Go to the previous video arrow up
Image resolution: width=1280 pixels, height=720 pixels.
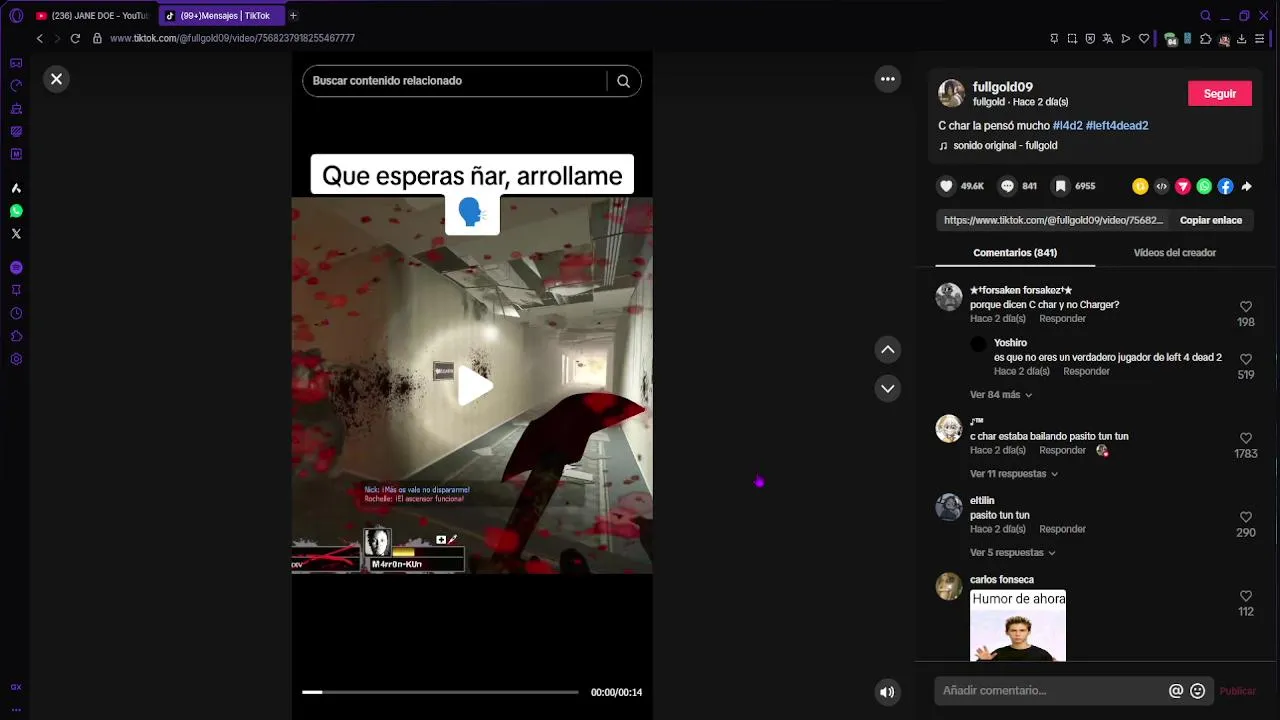click(887, 349)
